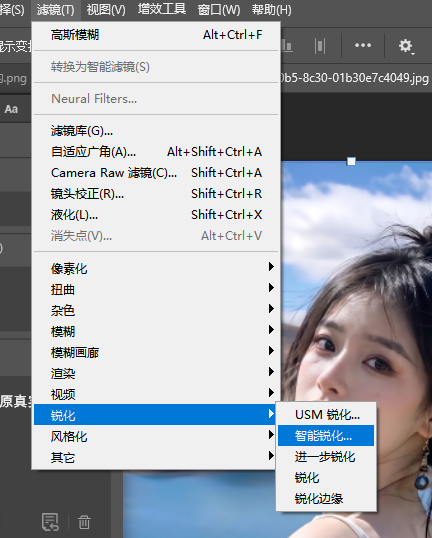Viewport: 432px width, 538px height.
Task: Click the three-dots more options icon
Action: pos(363,45)
